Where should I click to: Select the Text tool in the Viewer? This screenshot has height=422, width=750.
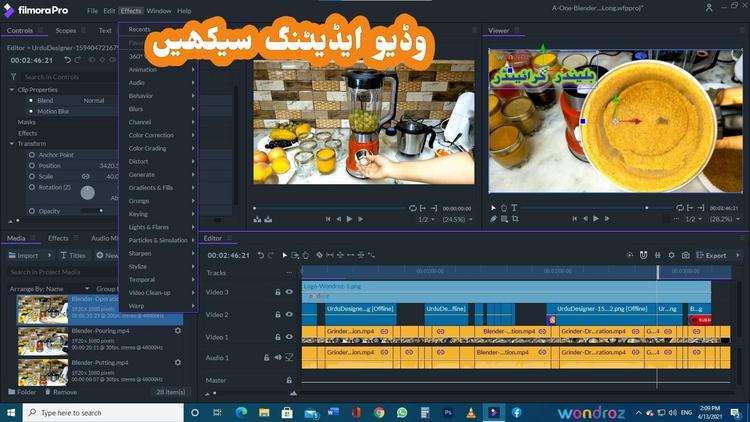click(x=514, y=208)
